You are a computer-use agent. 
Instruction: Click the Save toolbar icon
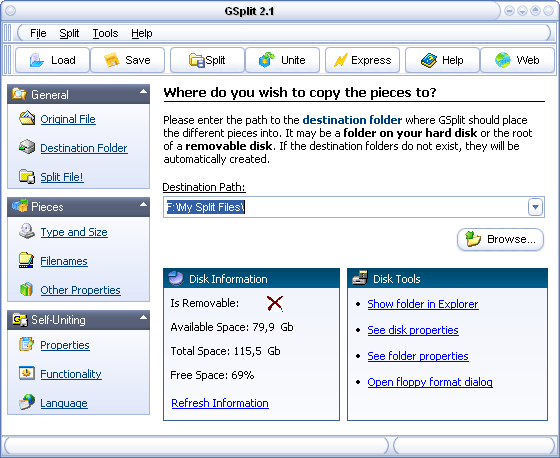(x=111, y=60)
